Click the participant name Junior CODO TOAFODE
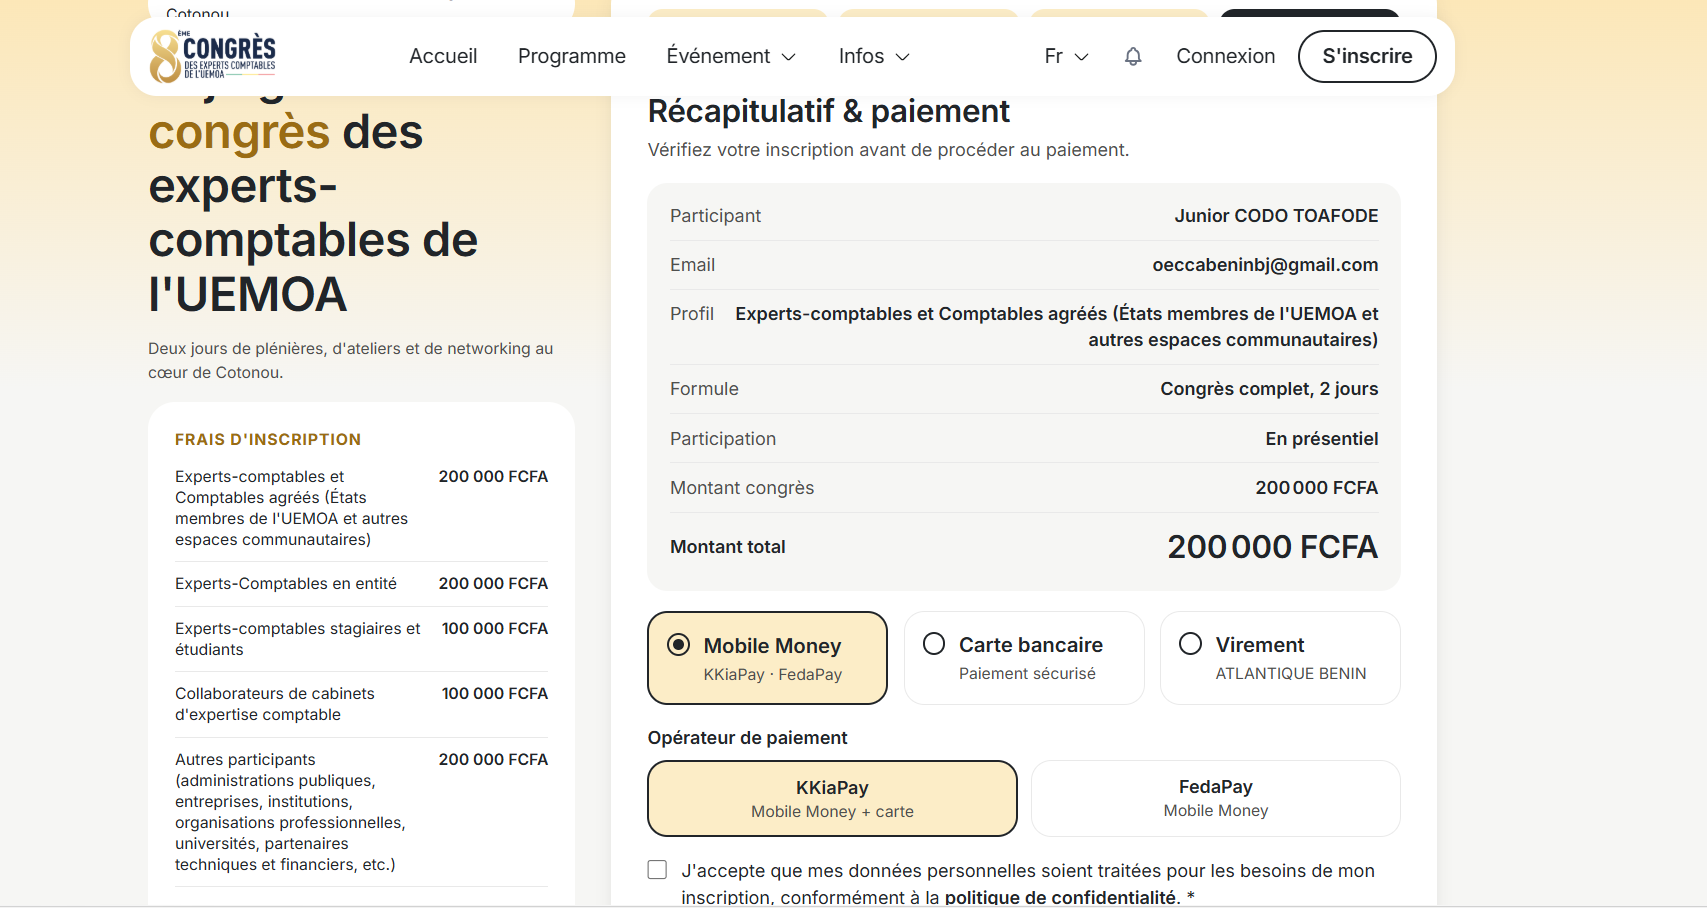This screenshot has width=1707, height=909. [x=1276, y=216]
